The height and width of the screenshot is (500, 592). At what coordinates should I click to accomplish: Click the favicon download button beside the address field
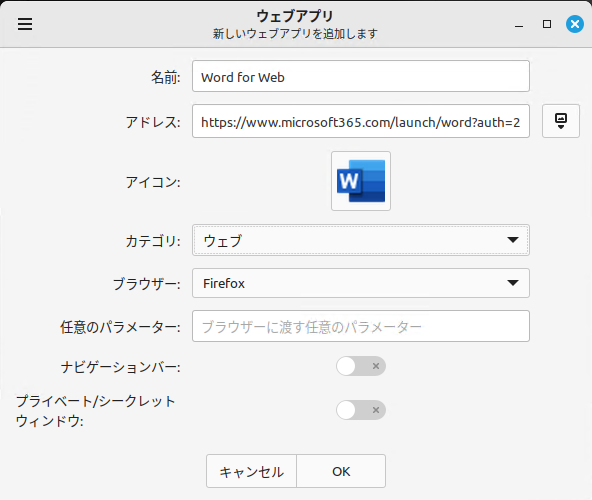coord(561,121)
